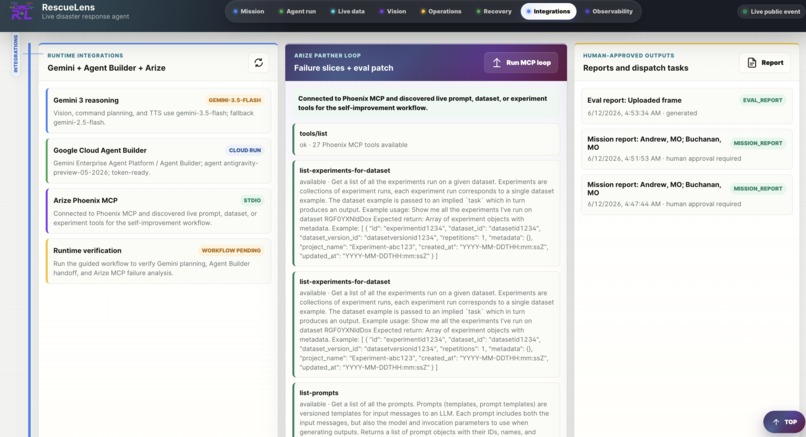Open 'Eval report: Uploaded frame' entry

point(687,106)
